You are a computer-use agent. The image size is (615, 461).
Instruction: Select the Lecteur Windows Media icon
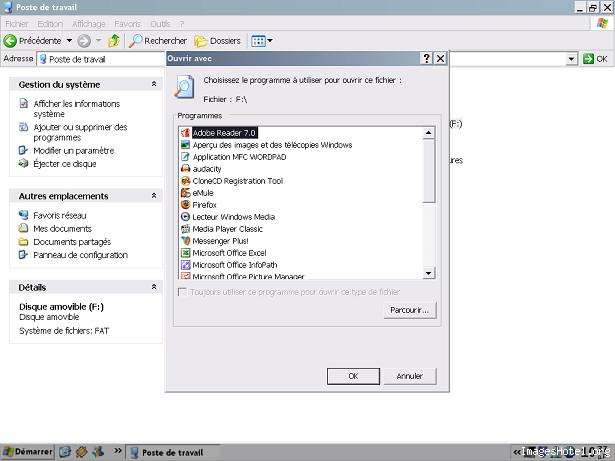[185, 217]
